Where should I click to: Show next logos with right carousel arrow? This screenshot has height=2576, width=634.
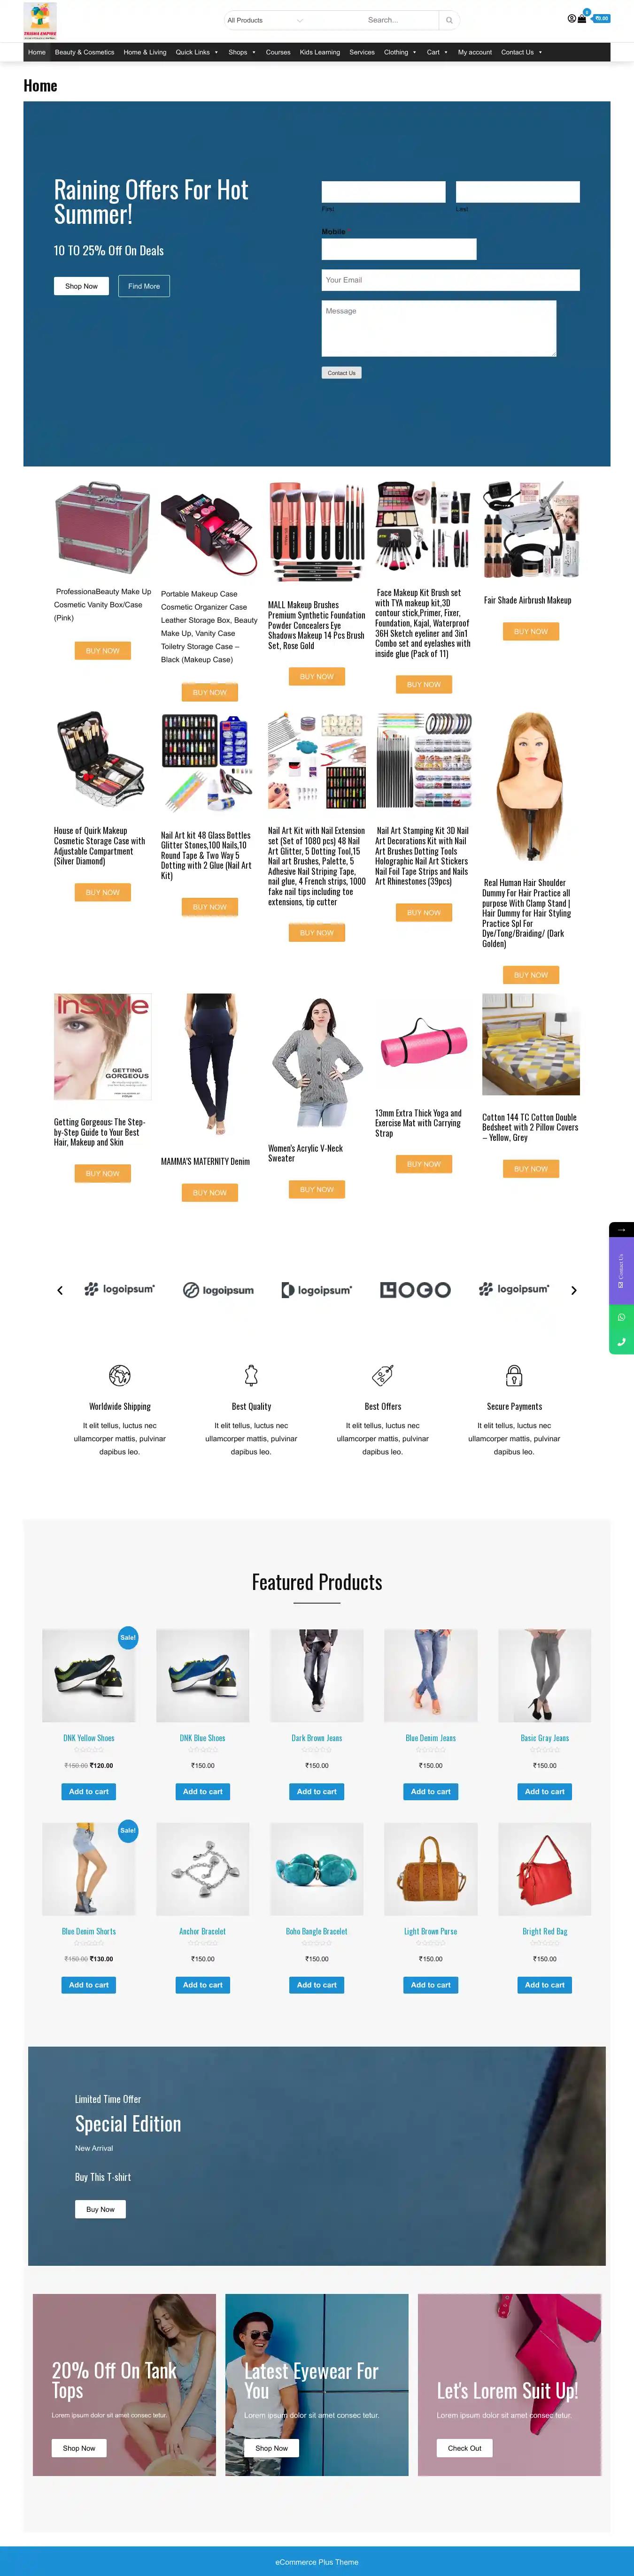pos(574,1290)
